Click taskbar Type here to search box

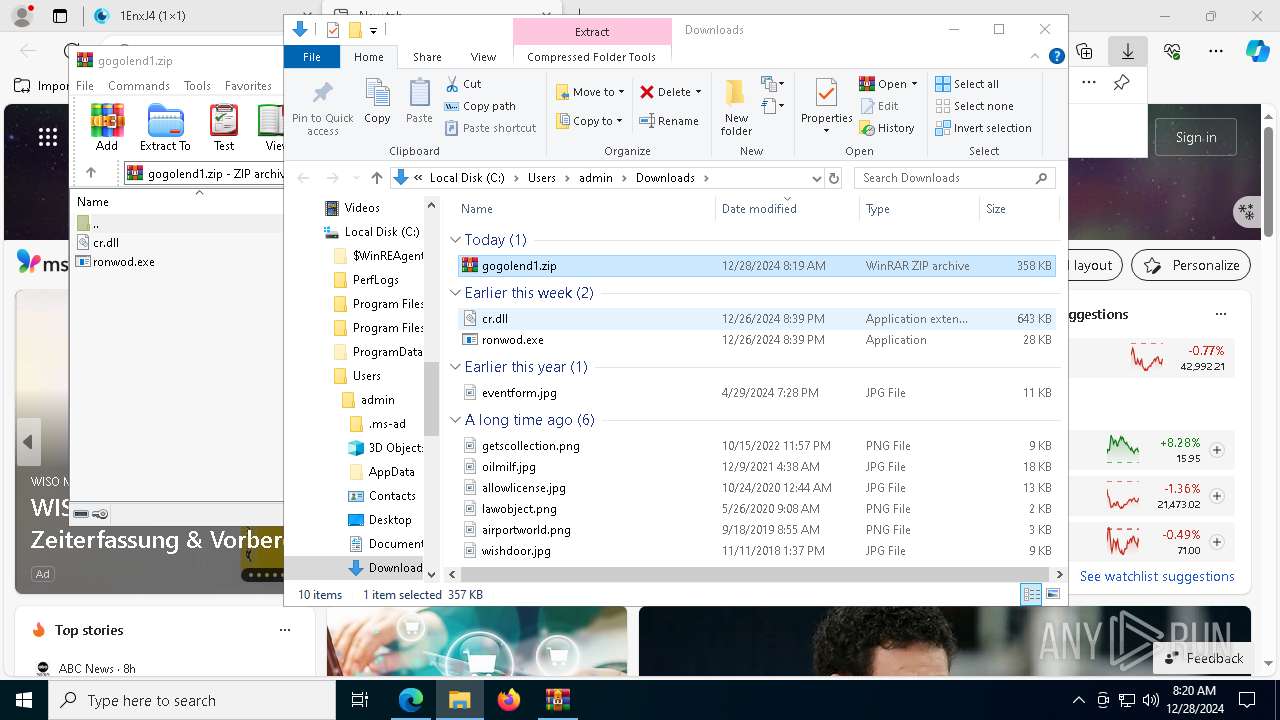pos(192,700)
